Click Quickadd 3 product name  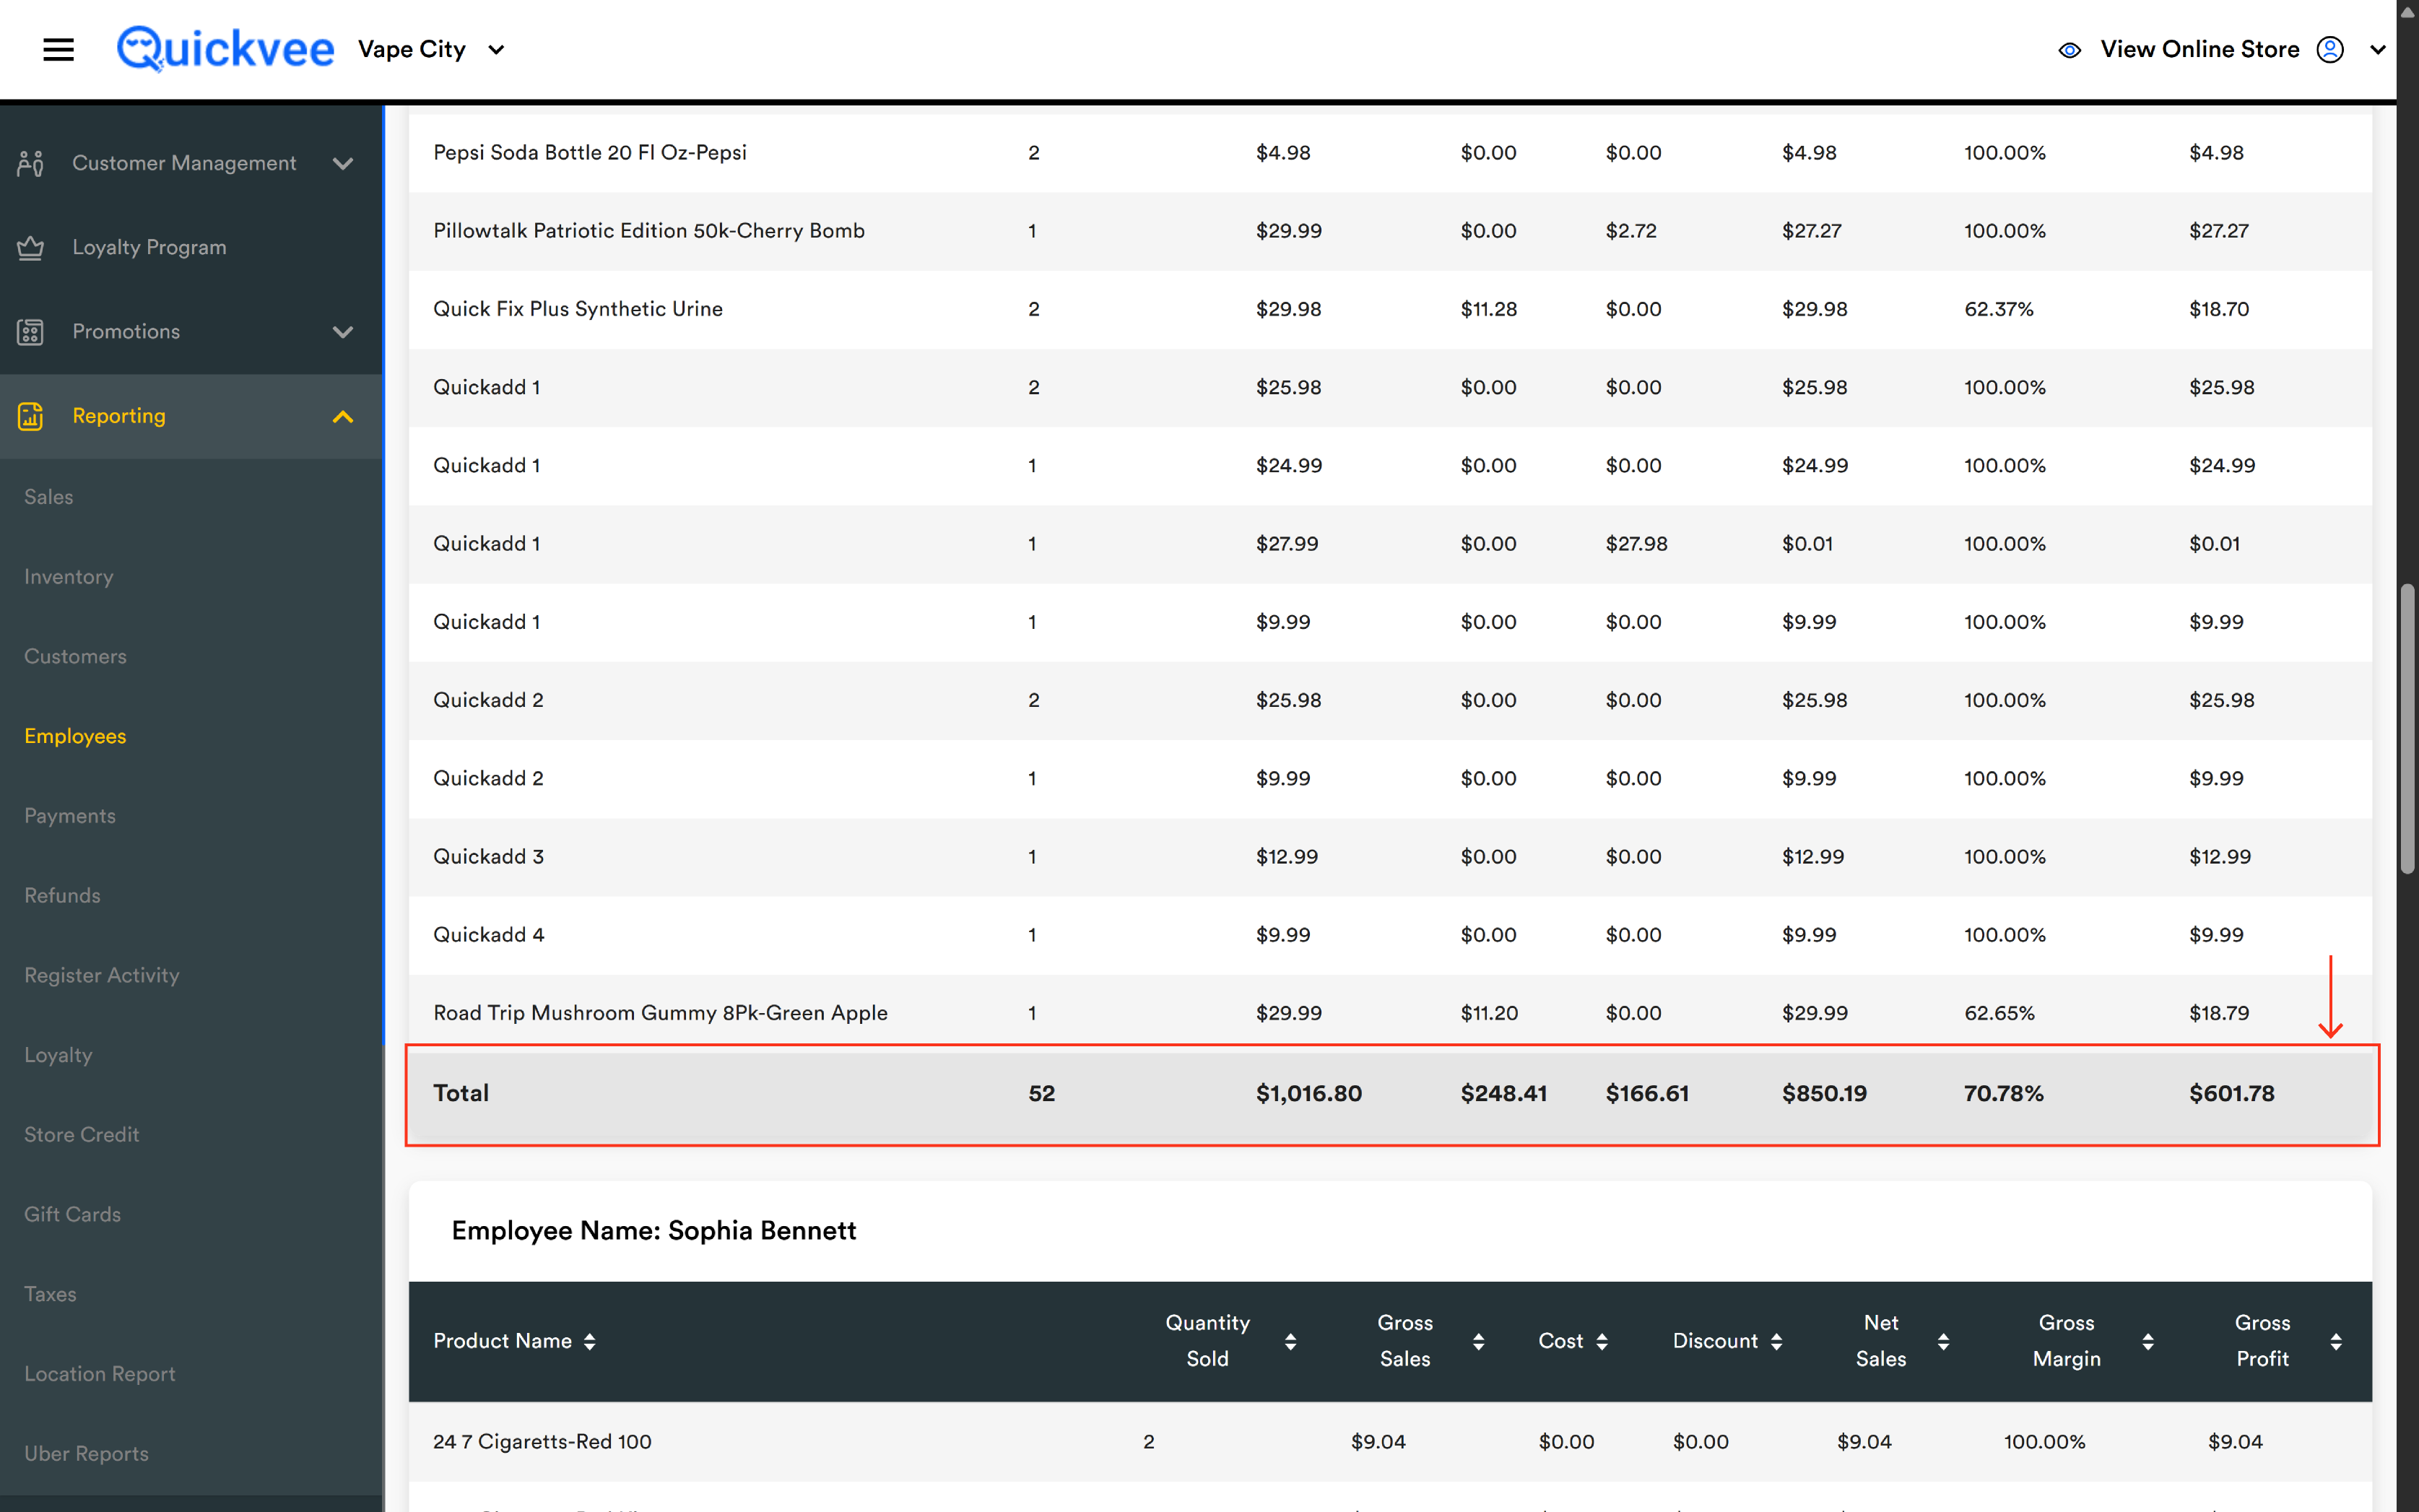click(488, 856)
